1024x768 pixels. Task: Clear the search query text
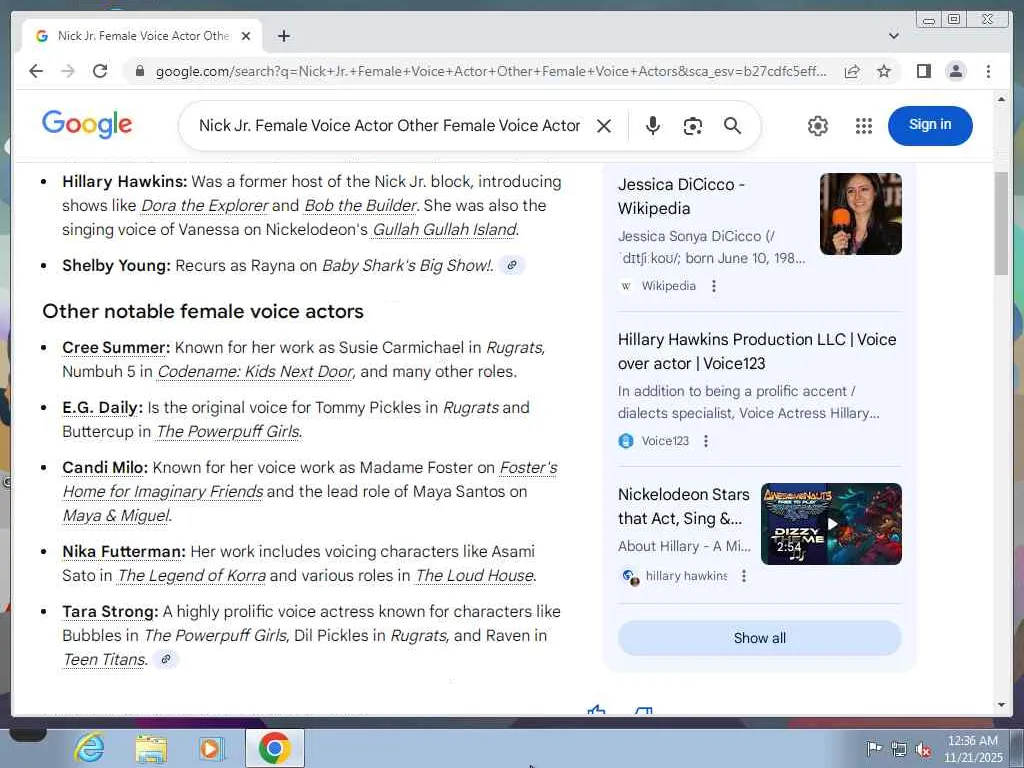tap(604, 125)
